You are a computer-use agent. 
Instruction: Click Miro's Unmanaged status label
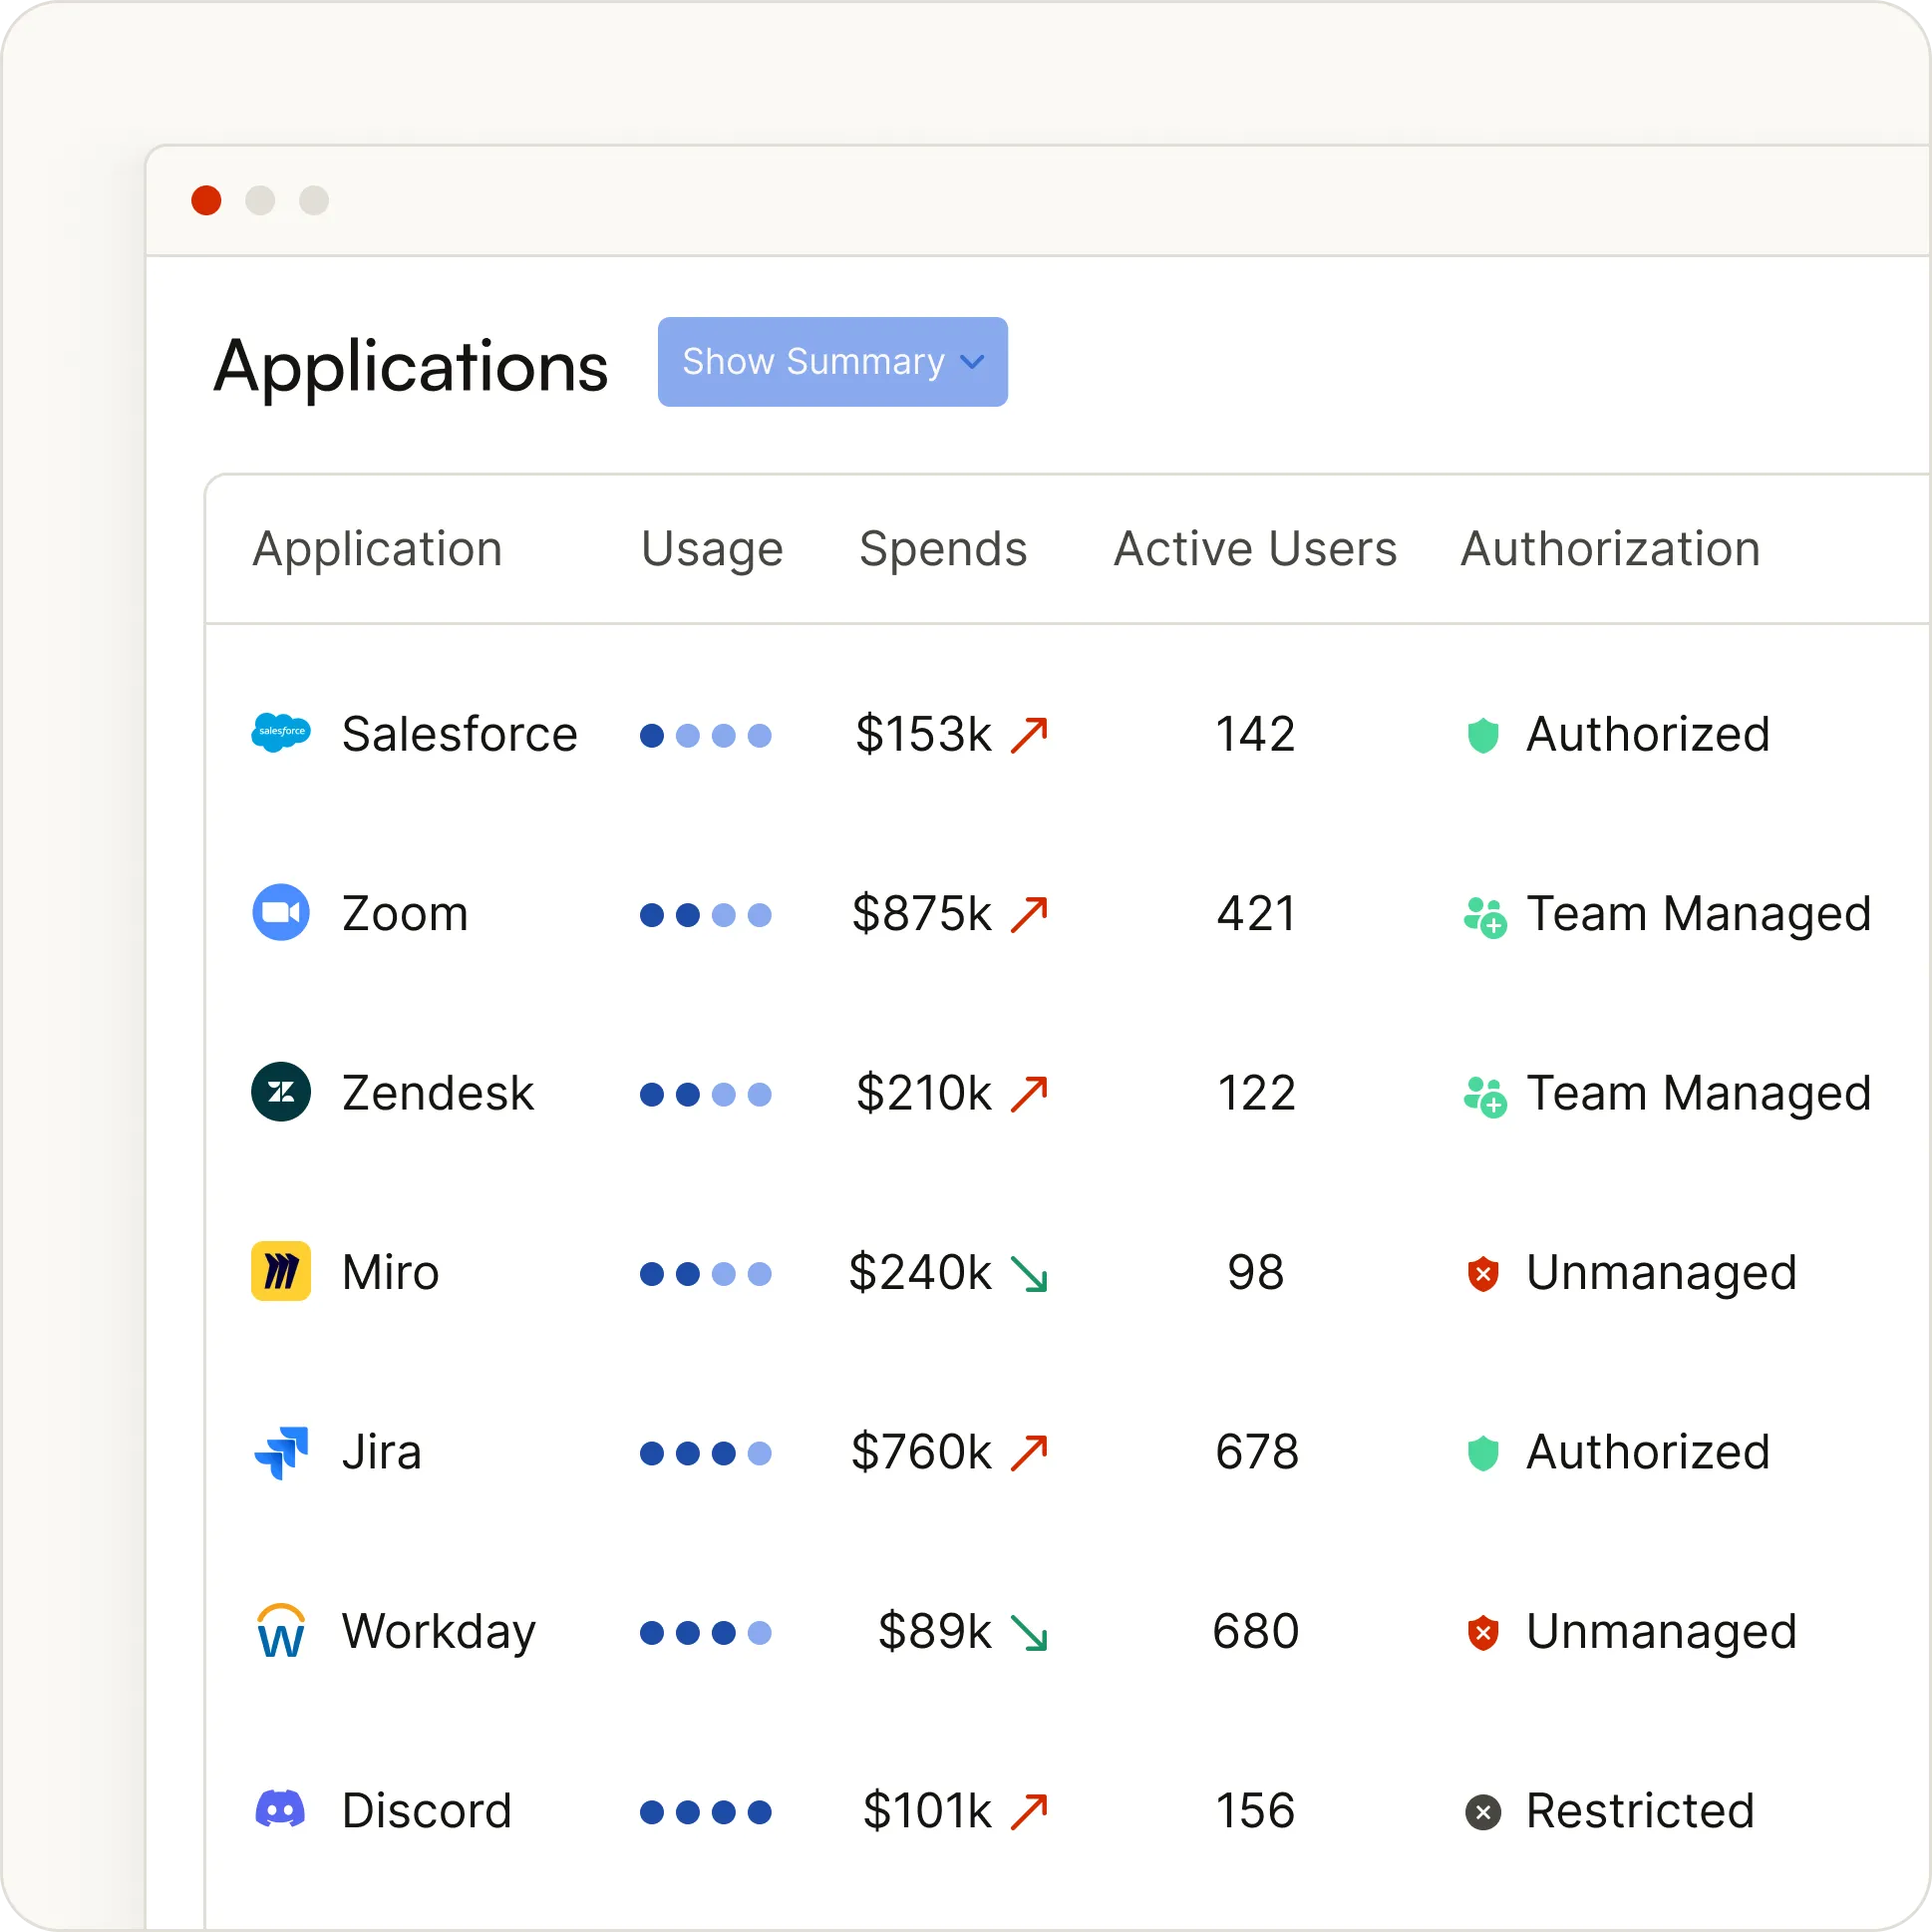(x=1661, y=1274)
